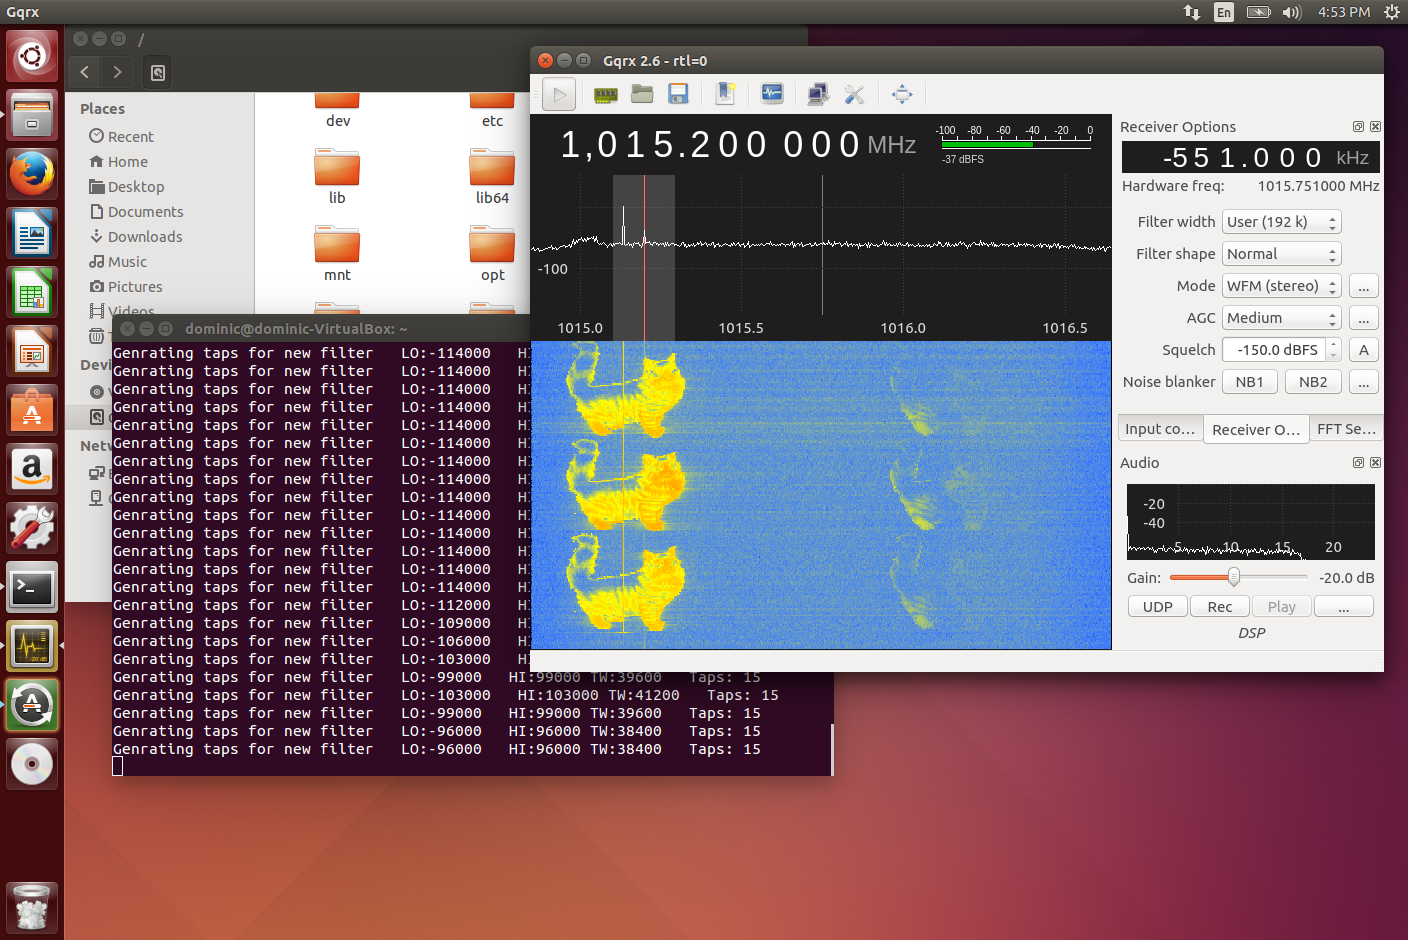
Task: Open the opt folder
Action: pos(492,254)
